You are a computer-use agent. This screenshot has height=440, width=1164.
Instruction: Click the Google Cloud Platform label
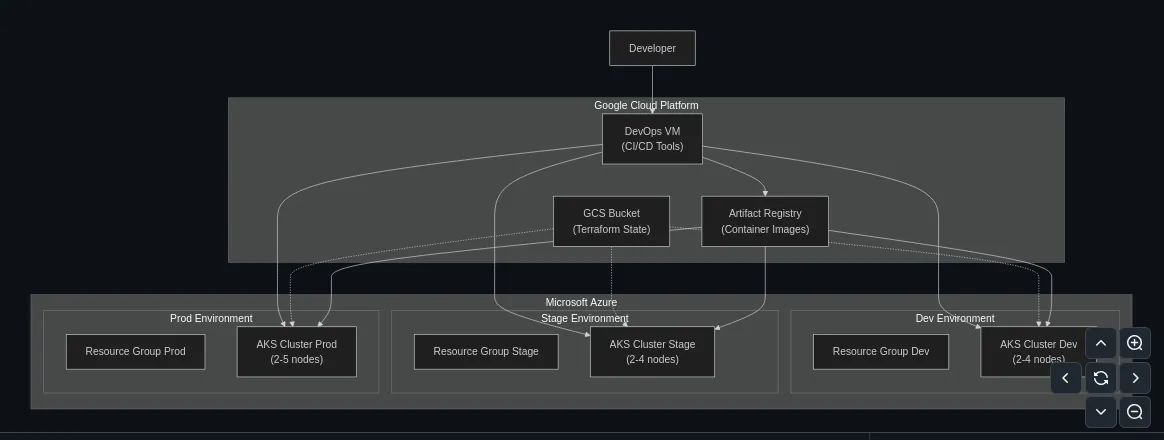click(x=646, y=105)
